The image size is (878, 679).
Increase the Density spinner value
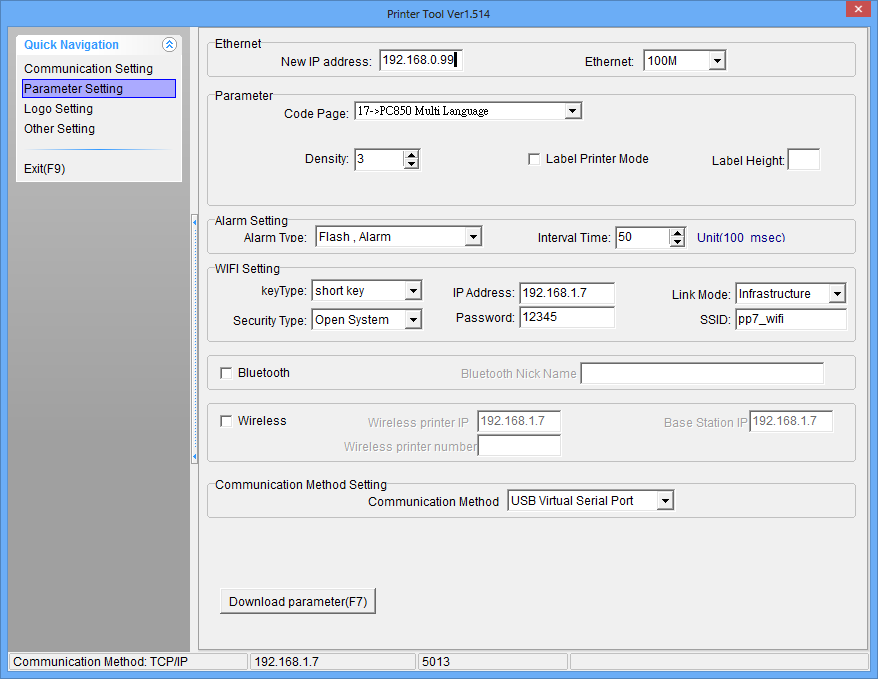[411, 155]
